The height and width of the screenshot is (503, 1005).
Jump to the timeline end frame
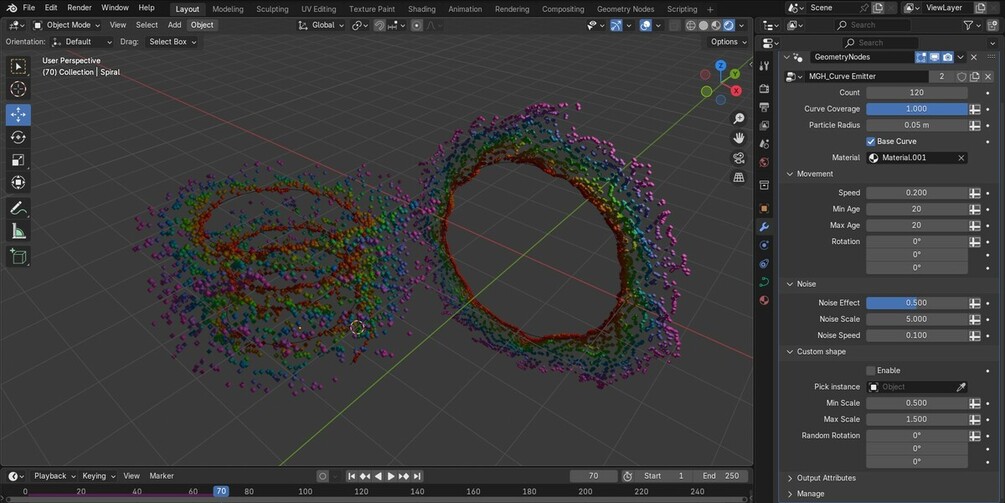417,476
